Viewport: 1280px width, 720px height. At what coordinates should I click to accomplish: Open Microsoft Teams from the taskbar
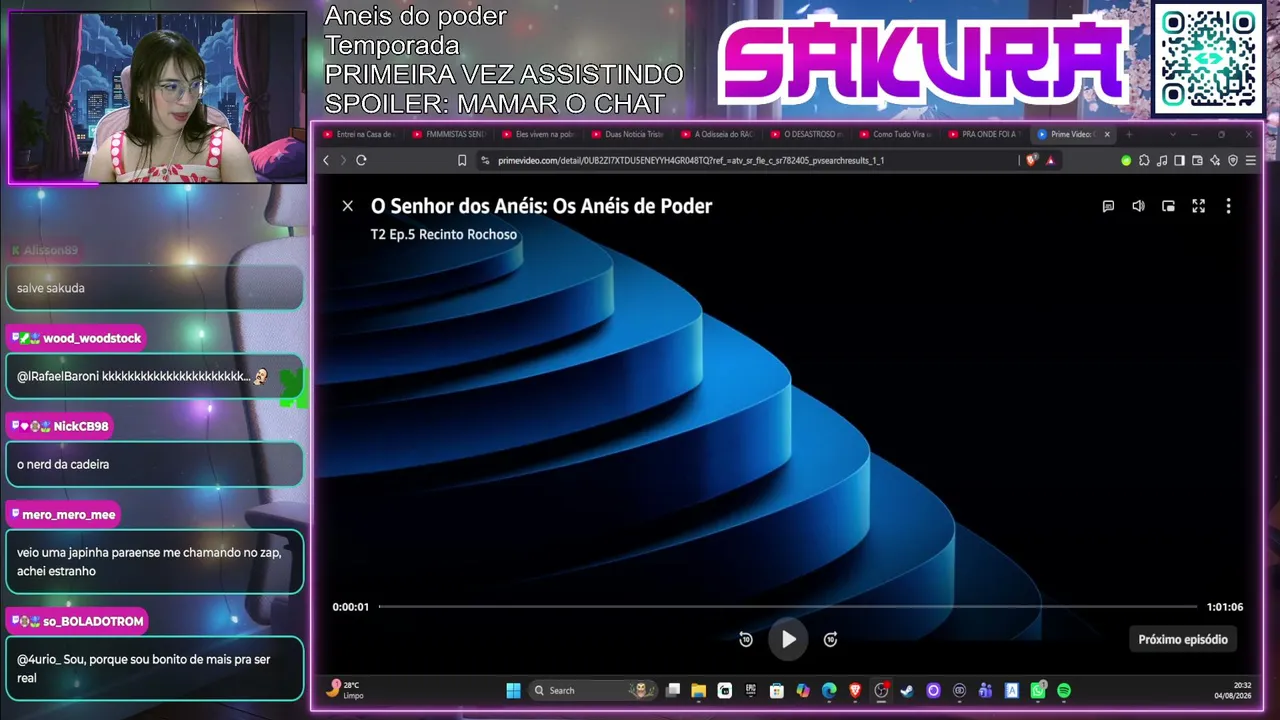click(x=985, y=690)
